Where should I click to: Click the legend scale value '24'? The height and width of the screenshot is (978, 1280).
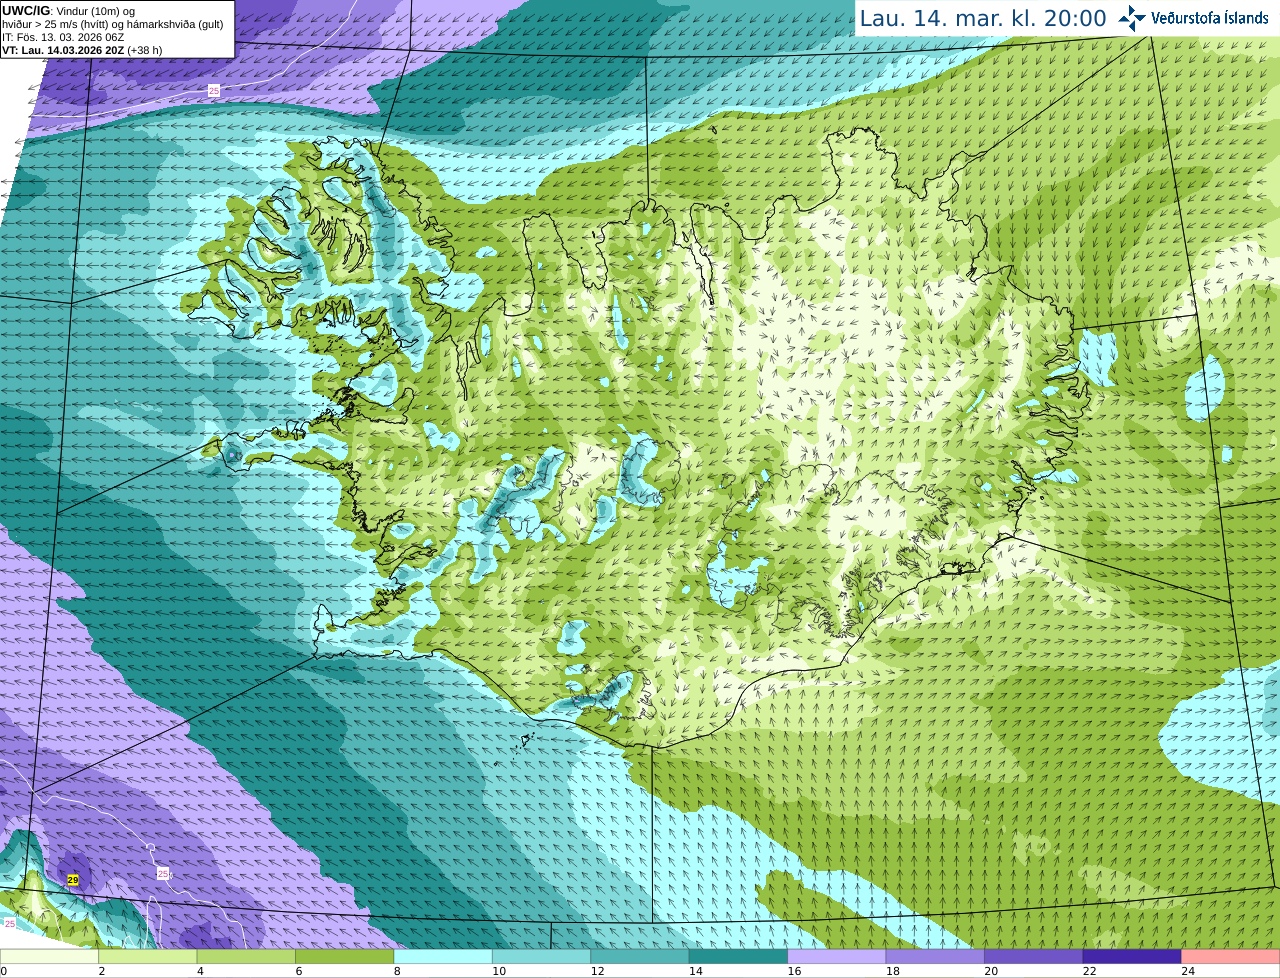(x=1188, y=971)
